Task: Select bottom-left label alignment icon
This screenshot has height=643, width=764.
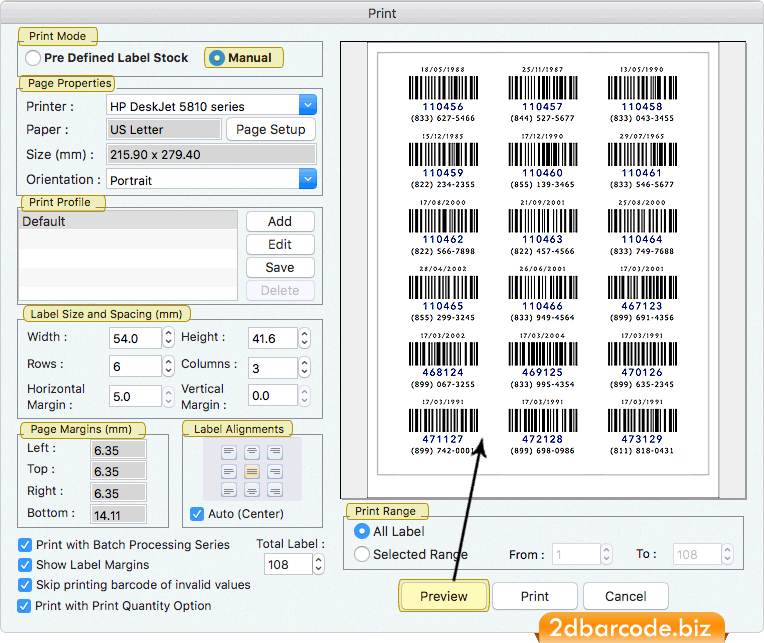Action: pos(229,490)
